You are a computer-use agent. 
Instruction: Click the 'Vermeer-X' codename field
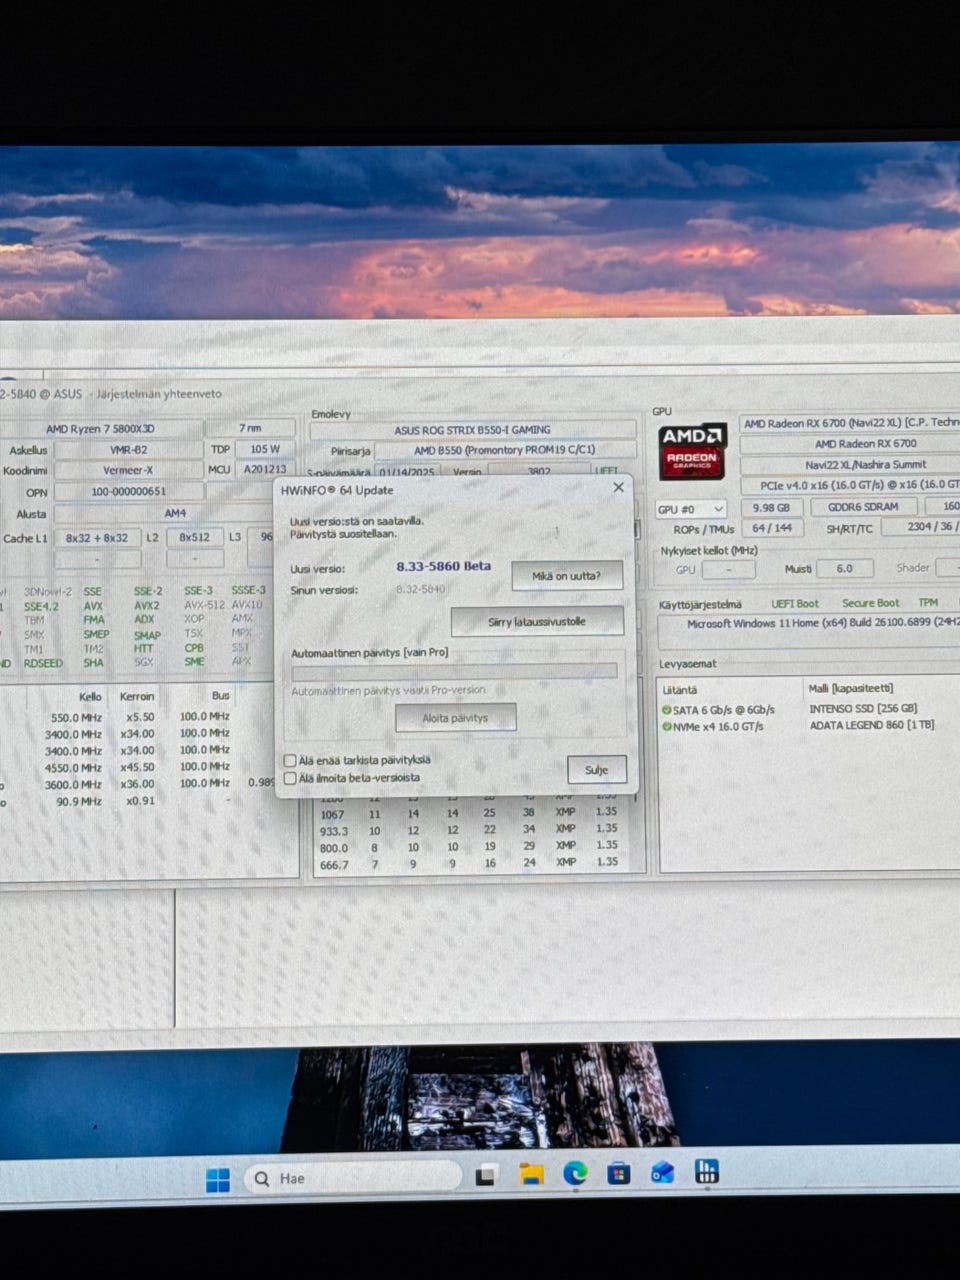point(128,471)
